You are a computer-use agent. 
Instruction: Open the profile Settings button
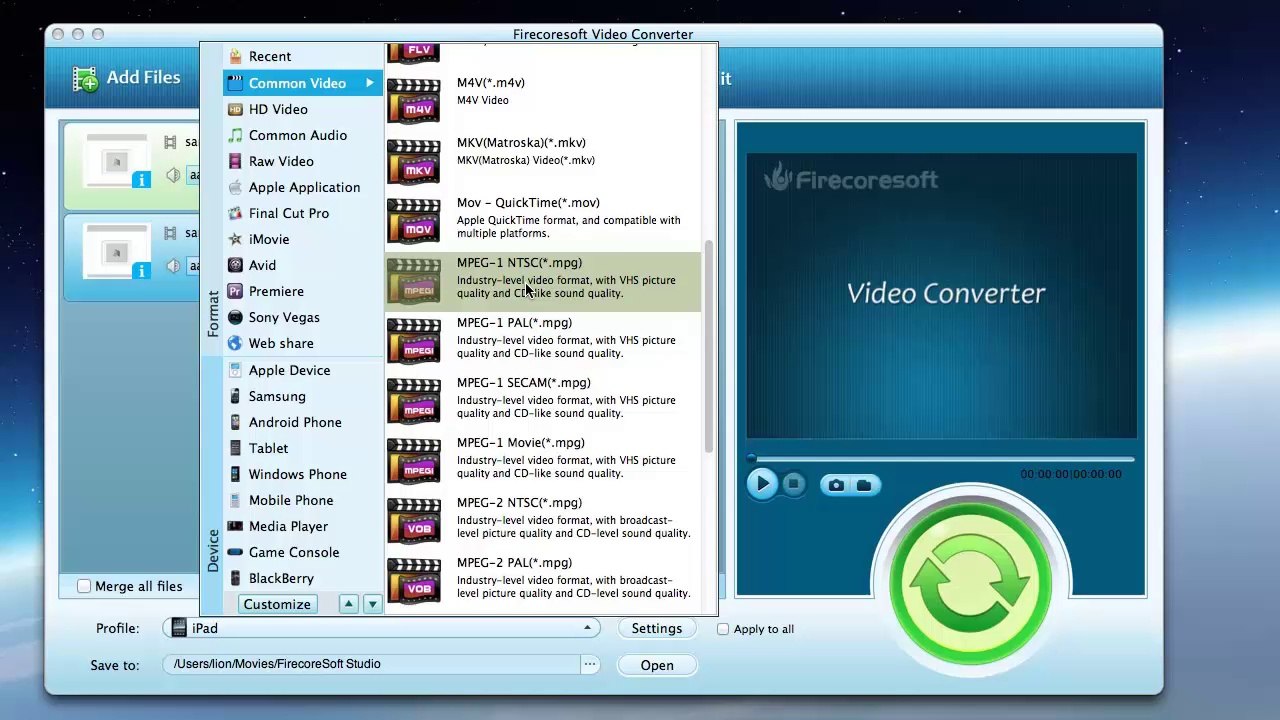pos(657,628)
